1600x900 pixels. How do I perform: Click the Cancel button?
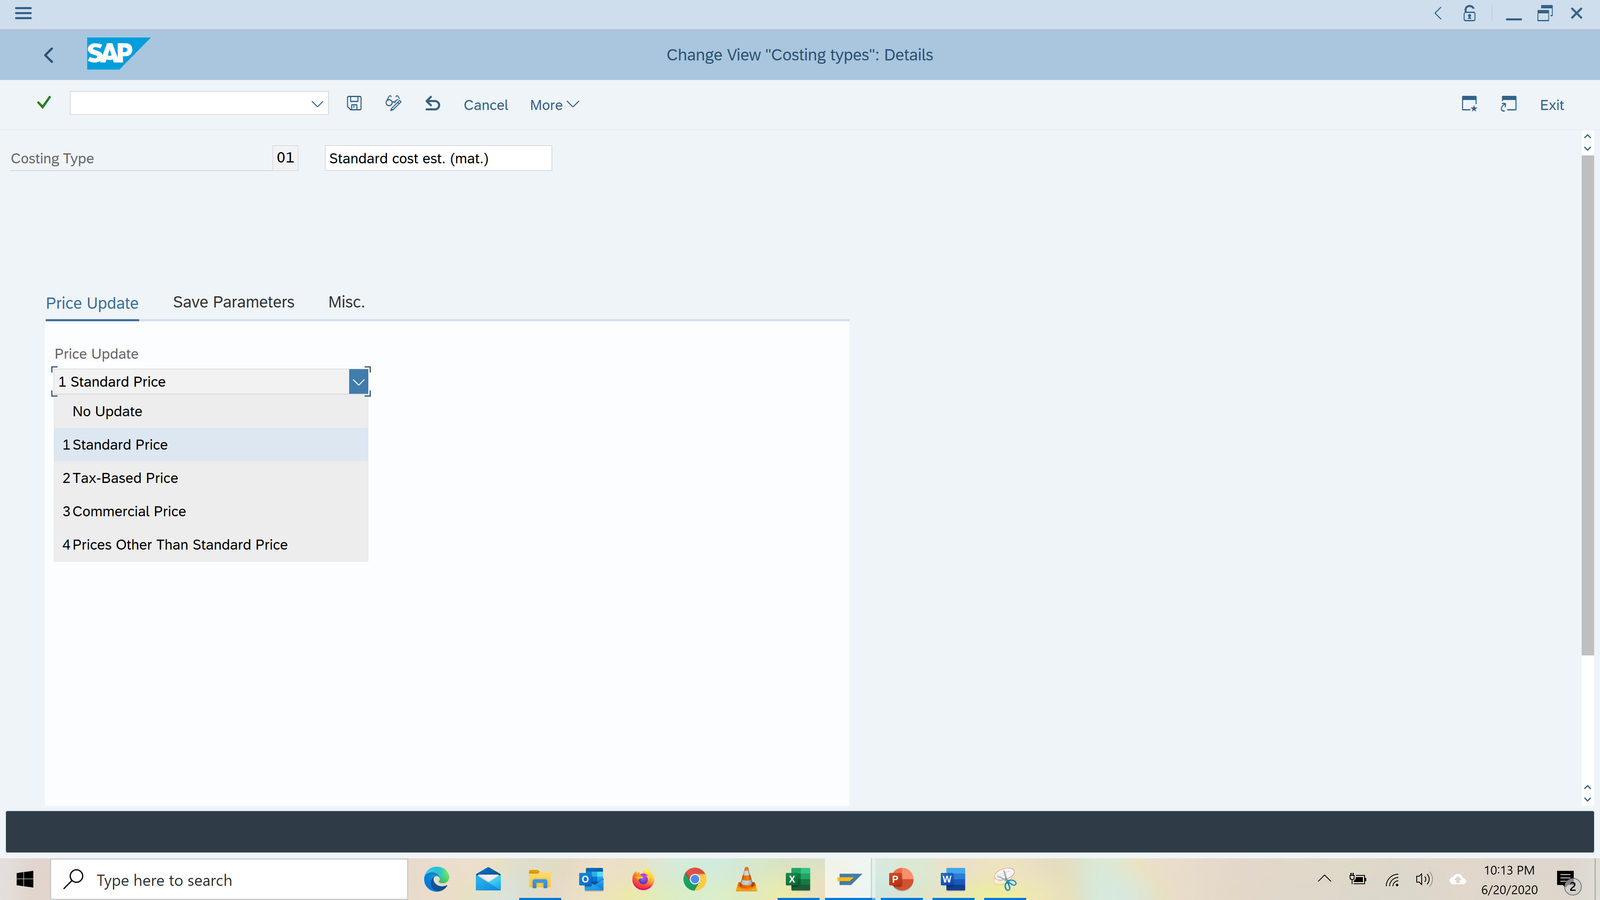[x=485, y=105]
